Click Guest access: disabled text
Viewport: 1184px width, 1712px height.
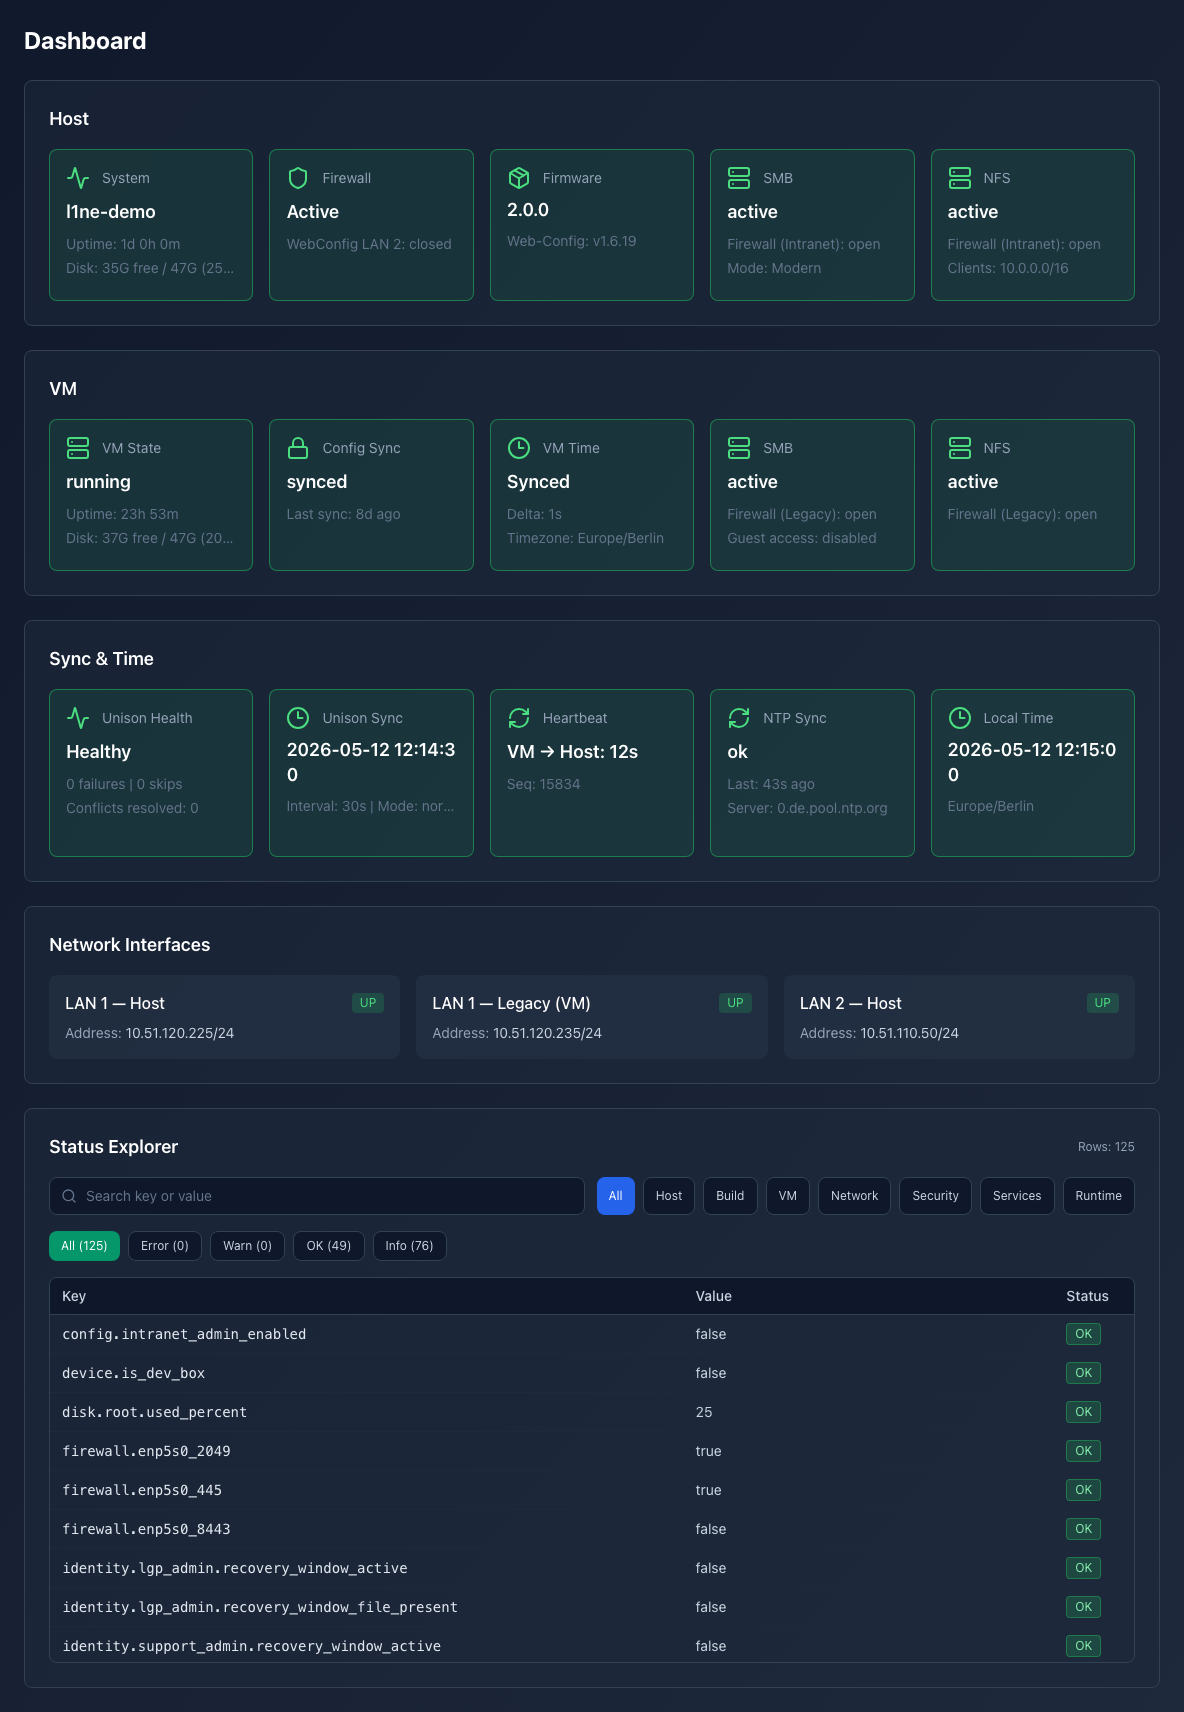pyautogui.click(x=802, y=538)
